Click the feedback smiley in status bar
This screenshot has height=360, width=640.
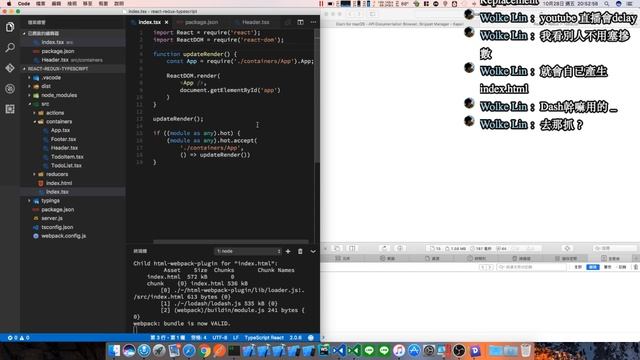pos(311,338)
